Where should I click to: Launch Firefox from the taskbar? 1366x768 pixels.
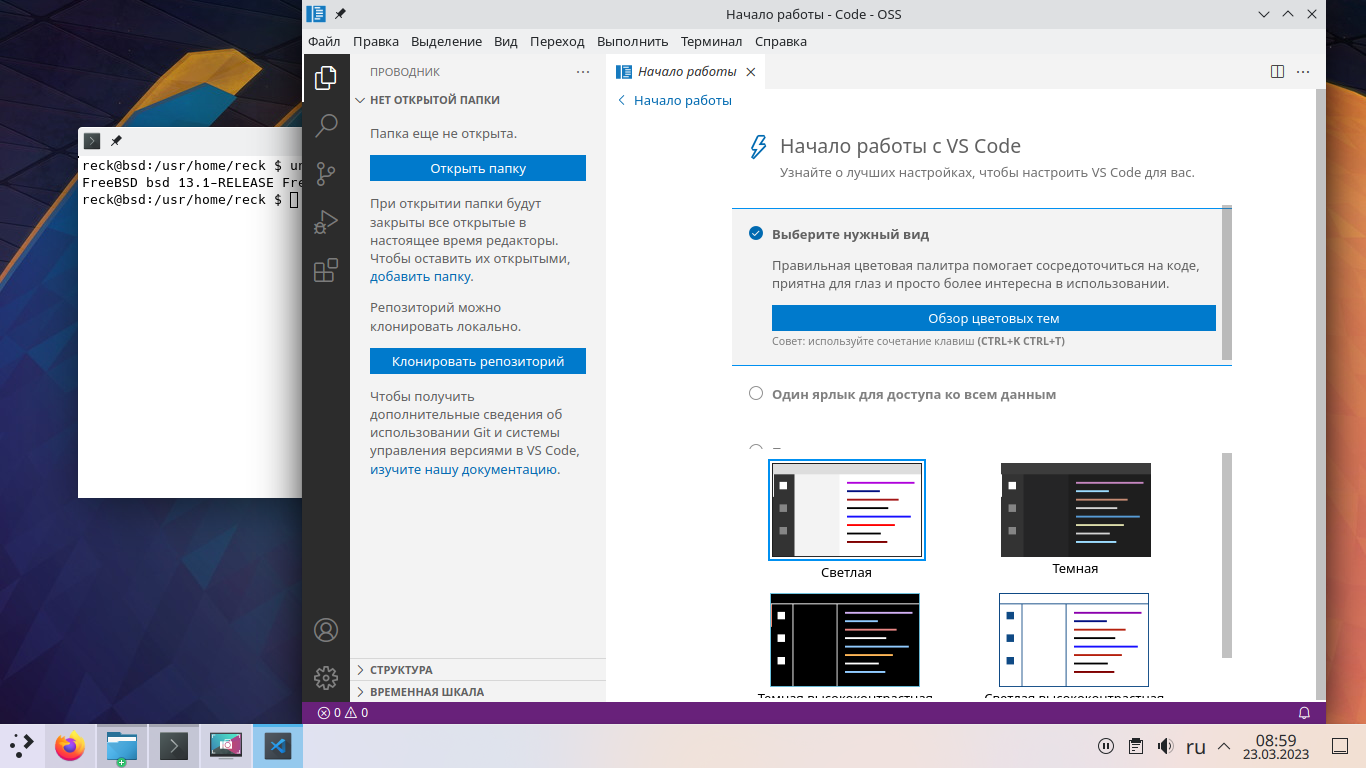coord(70,746)
